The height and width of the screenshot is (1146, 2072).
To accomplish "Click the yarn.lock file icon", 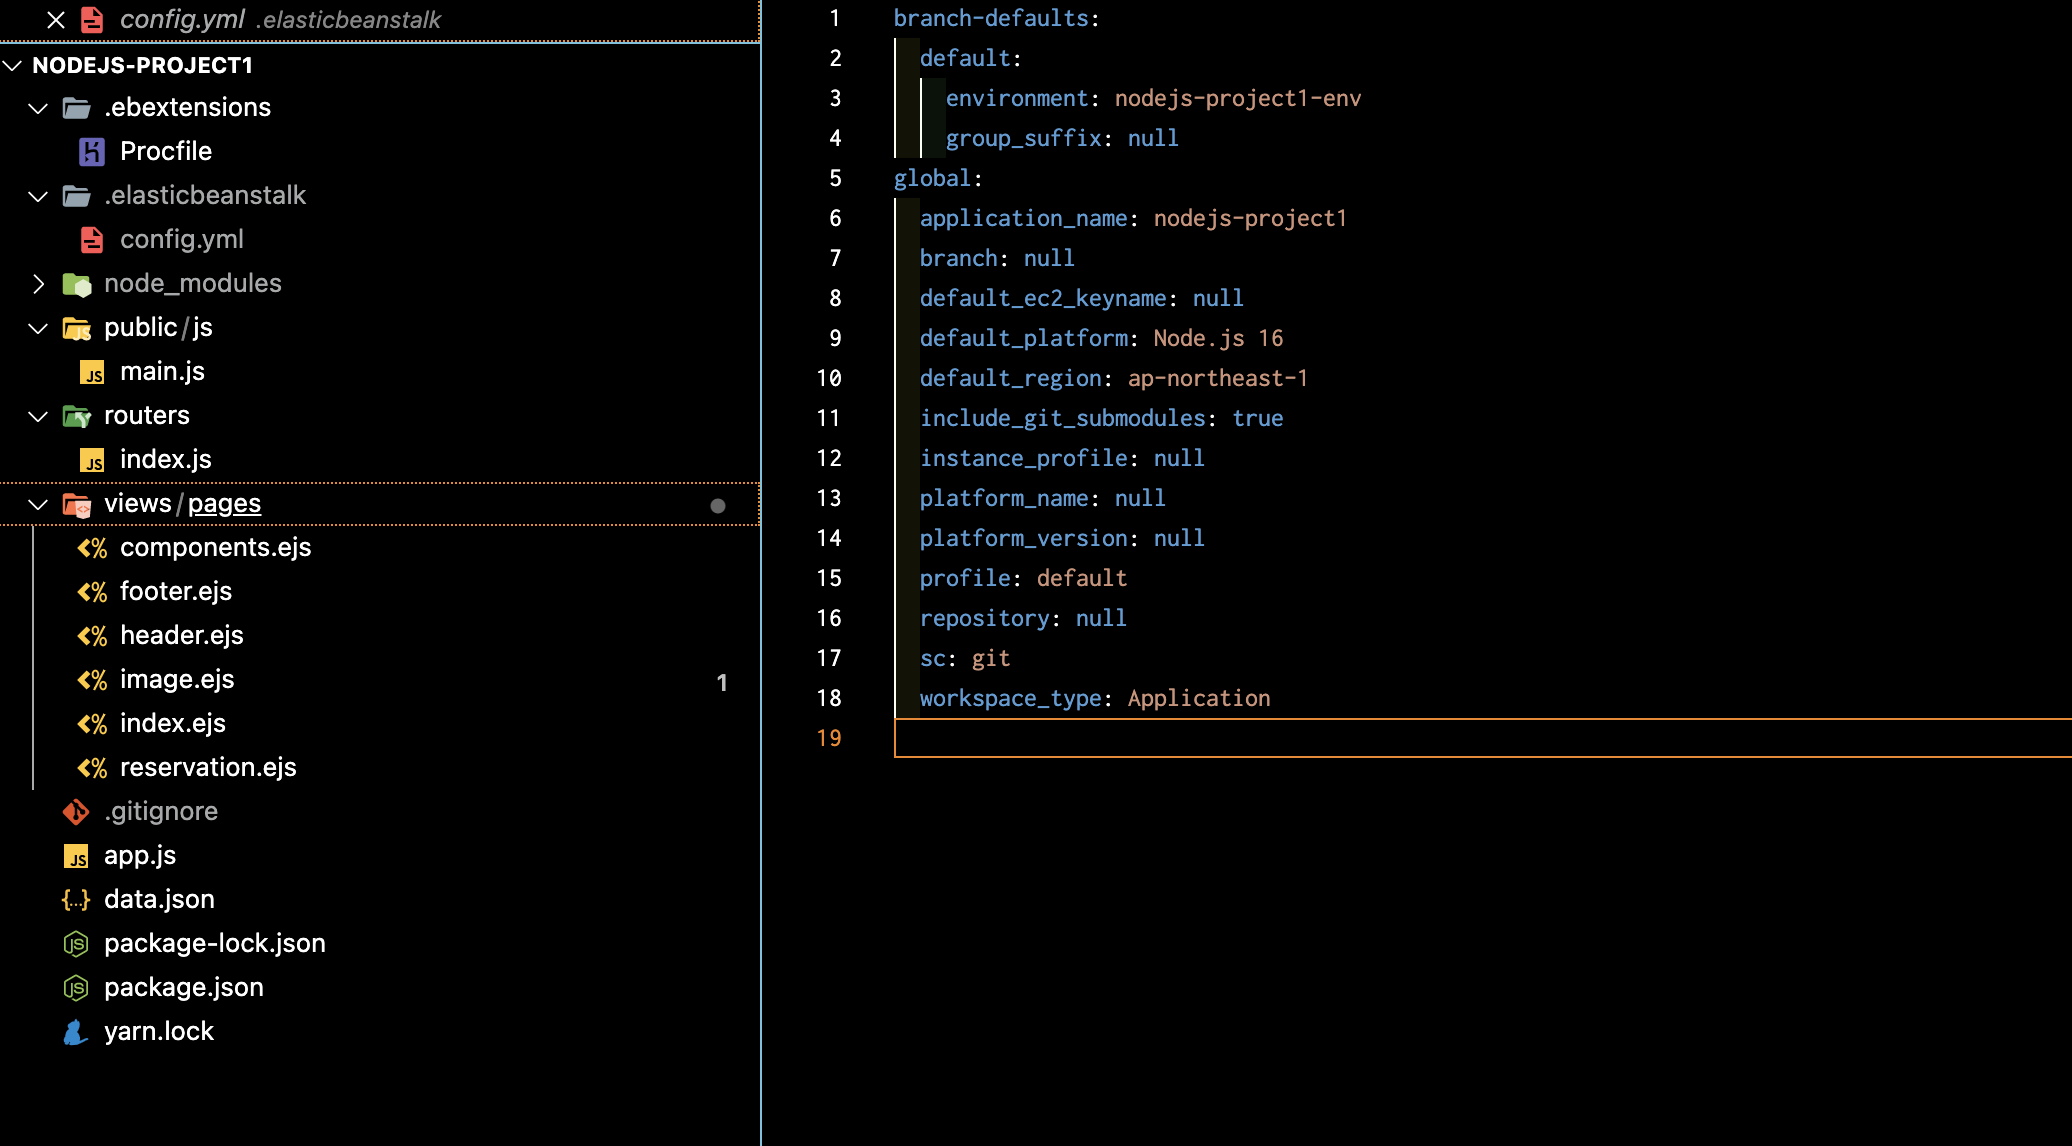I will (x=76, y=1032).
